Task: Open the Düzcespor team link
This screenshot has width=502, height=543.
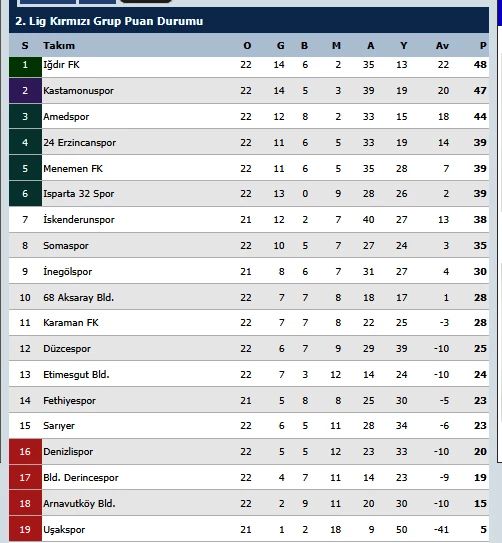Action: click(x=67, y=348)
